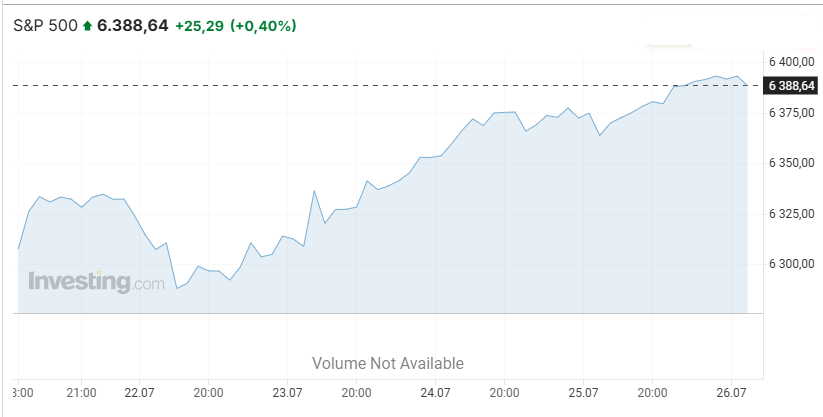823x417 pixels.
Task: Click the dashed current price line
Action: tap(388, 85)
